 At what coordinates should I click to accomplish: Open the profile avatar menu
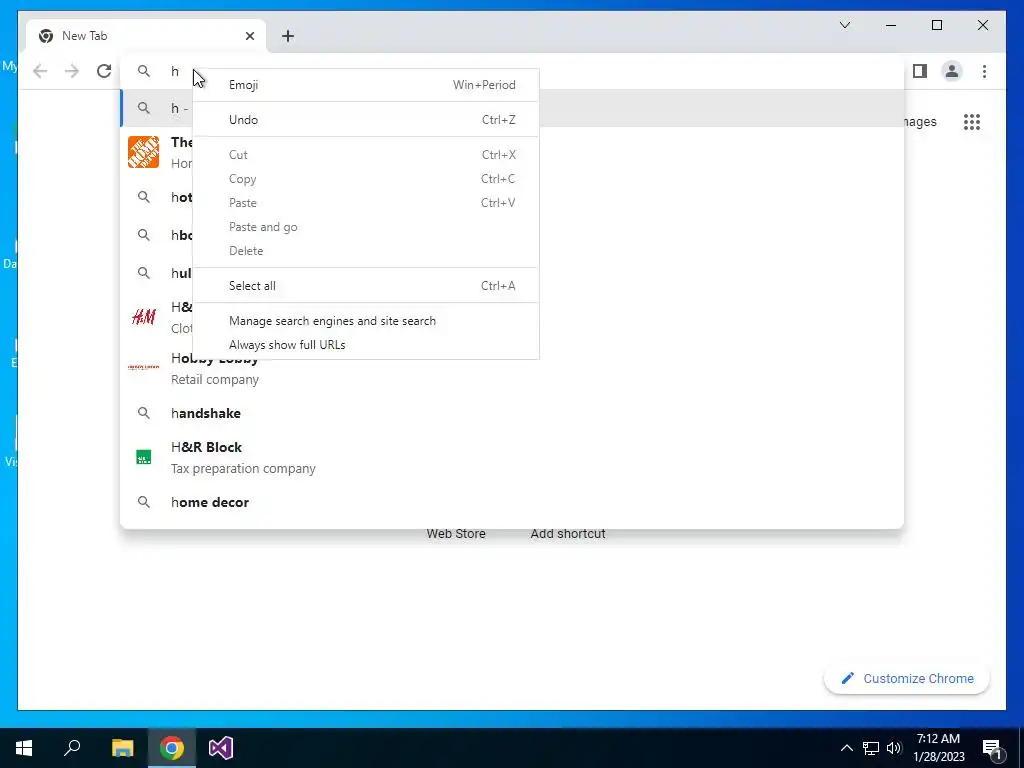(952, 71)
